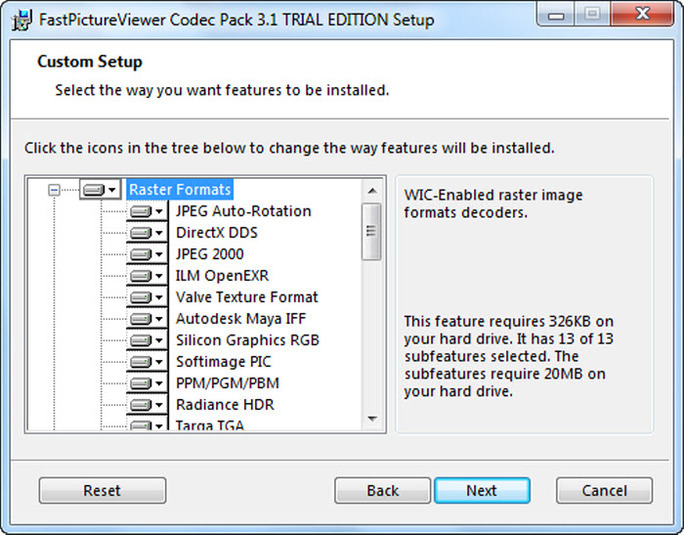This screenshot has height=535, width=684.
Task: Click the Reset button
Action: click(103, 490)
